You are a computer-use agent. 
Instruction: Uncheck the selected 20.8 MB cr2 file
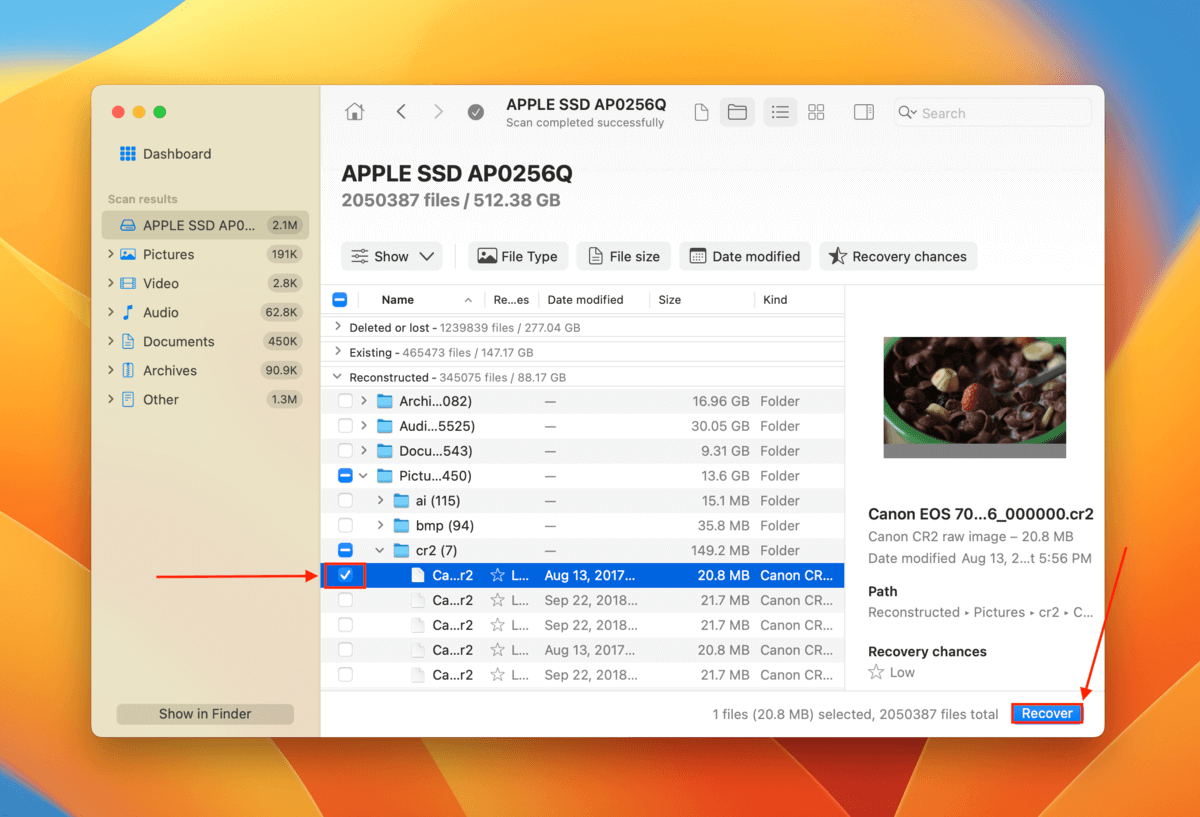[345, 575]
